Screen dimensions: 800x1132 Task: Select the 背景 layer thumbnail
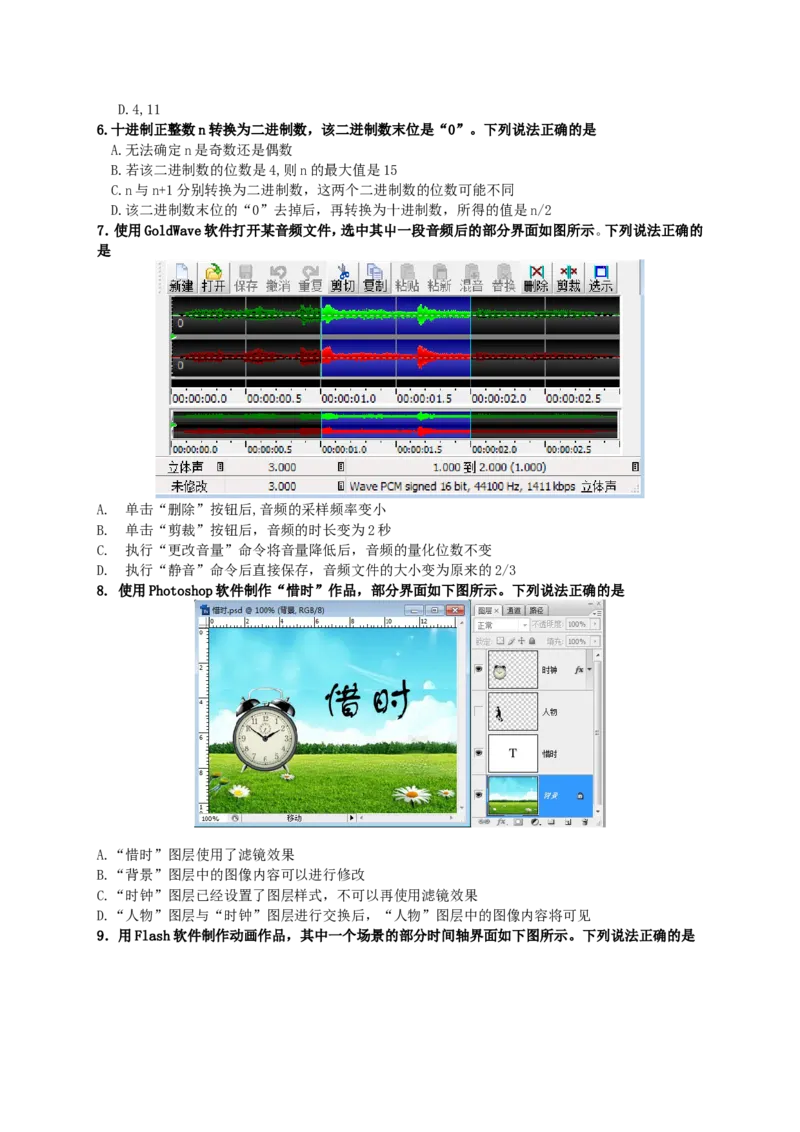click(x=512, y=795)
